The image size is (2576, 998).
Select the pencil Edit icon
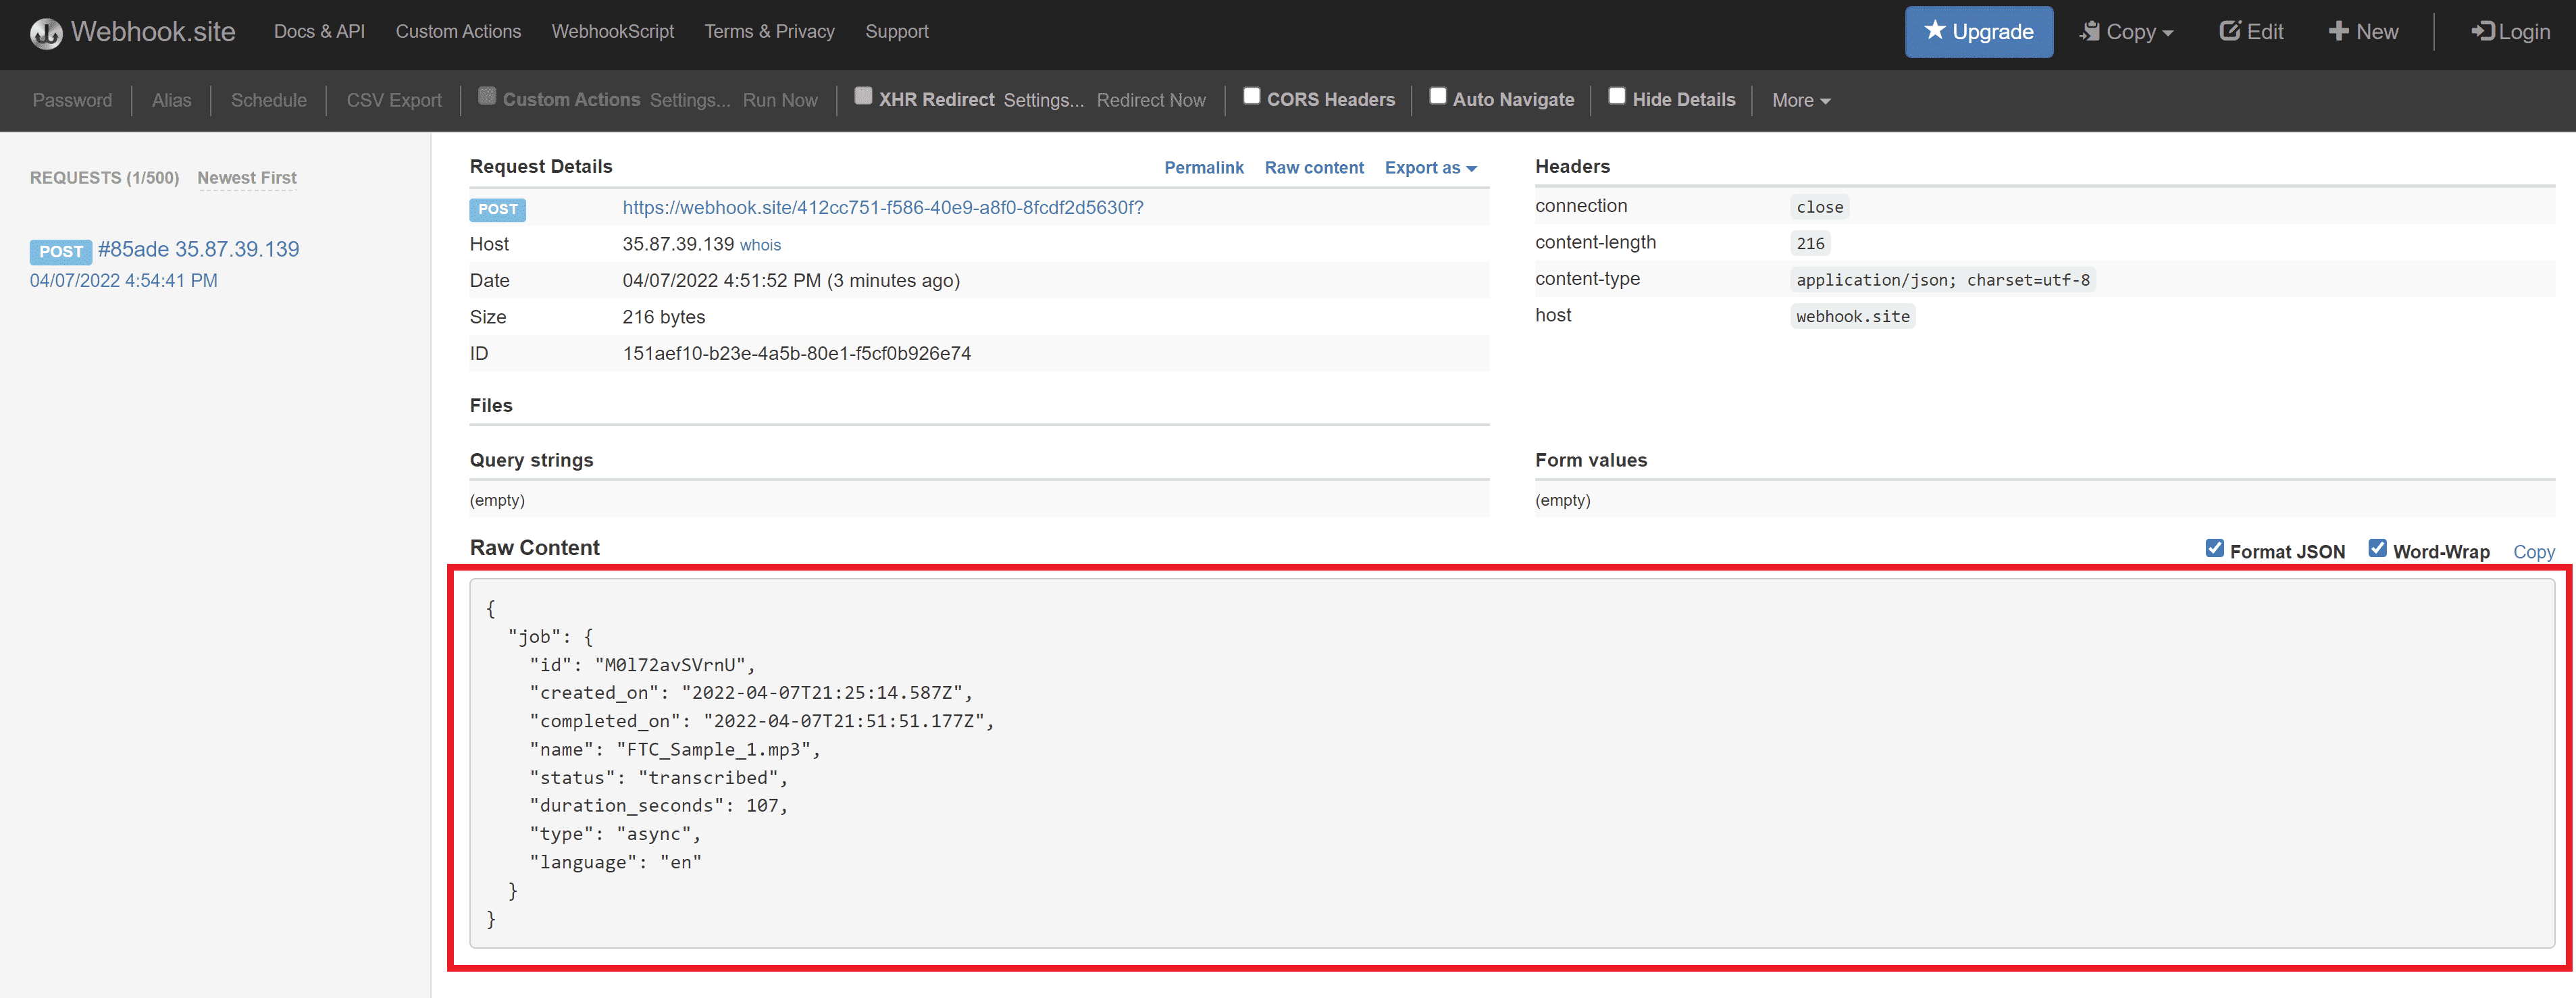click(2232, 31)
